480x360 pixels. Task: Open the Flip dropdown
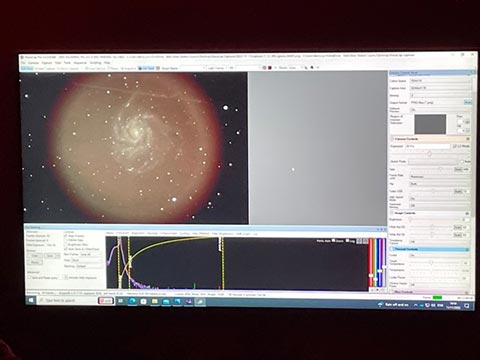[440, 184]
